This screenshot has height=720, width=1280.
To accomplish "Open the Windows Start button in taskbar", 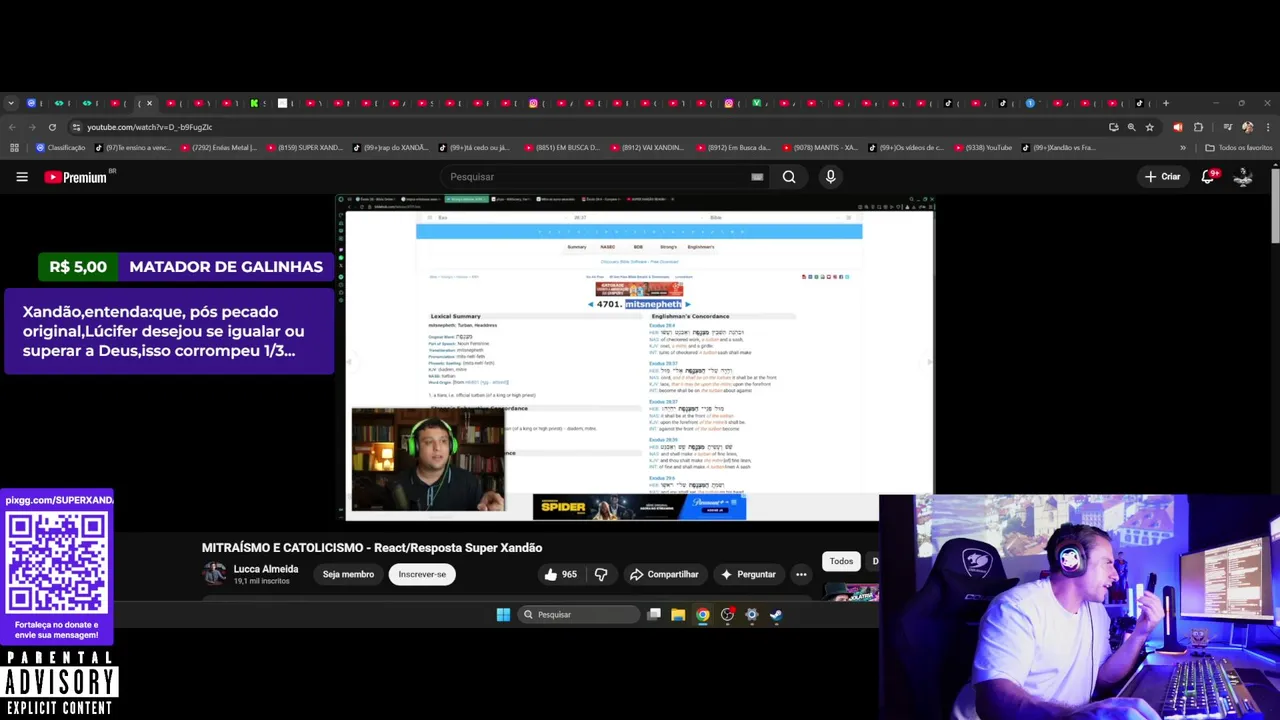I will tap(503, 615).
